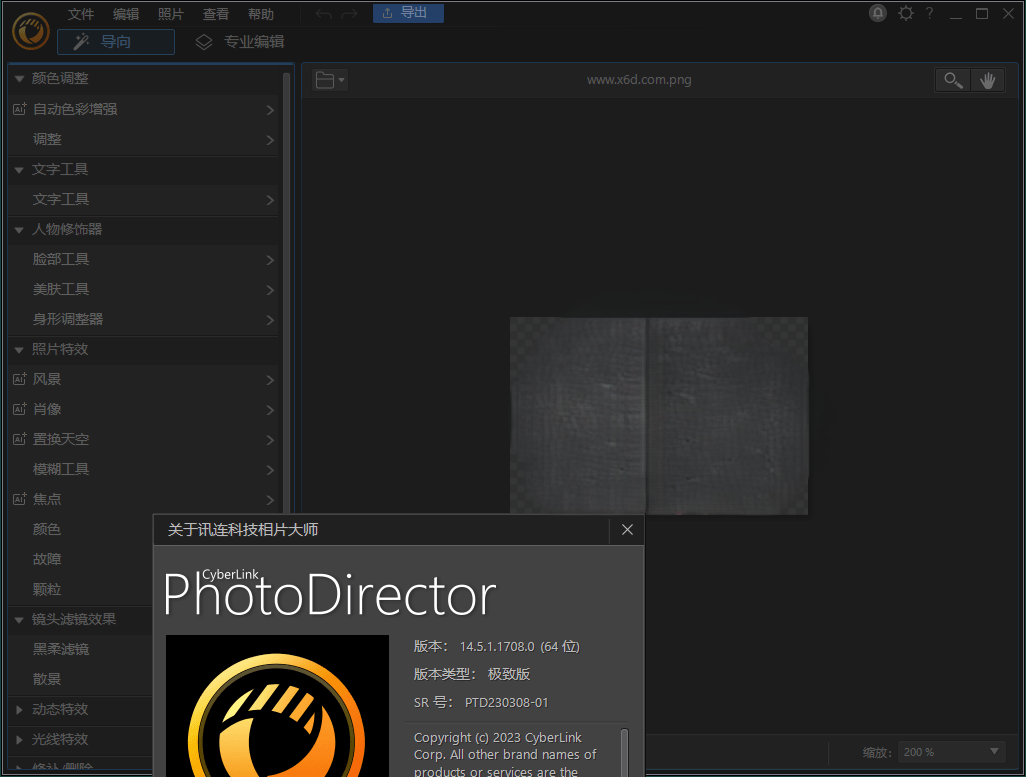Image resolution: width=1026 pixels, height=777 pixels.
Task: Collapse the 人物修饰器 section
Action: [x=19, y=230]
